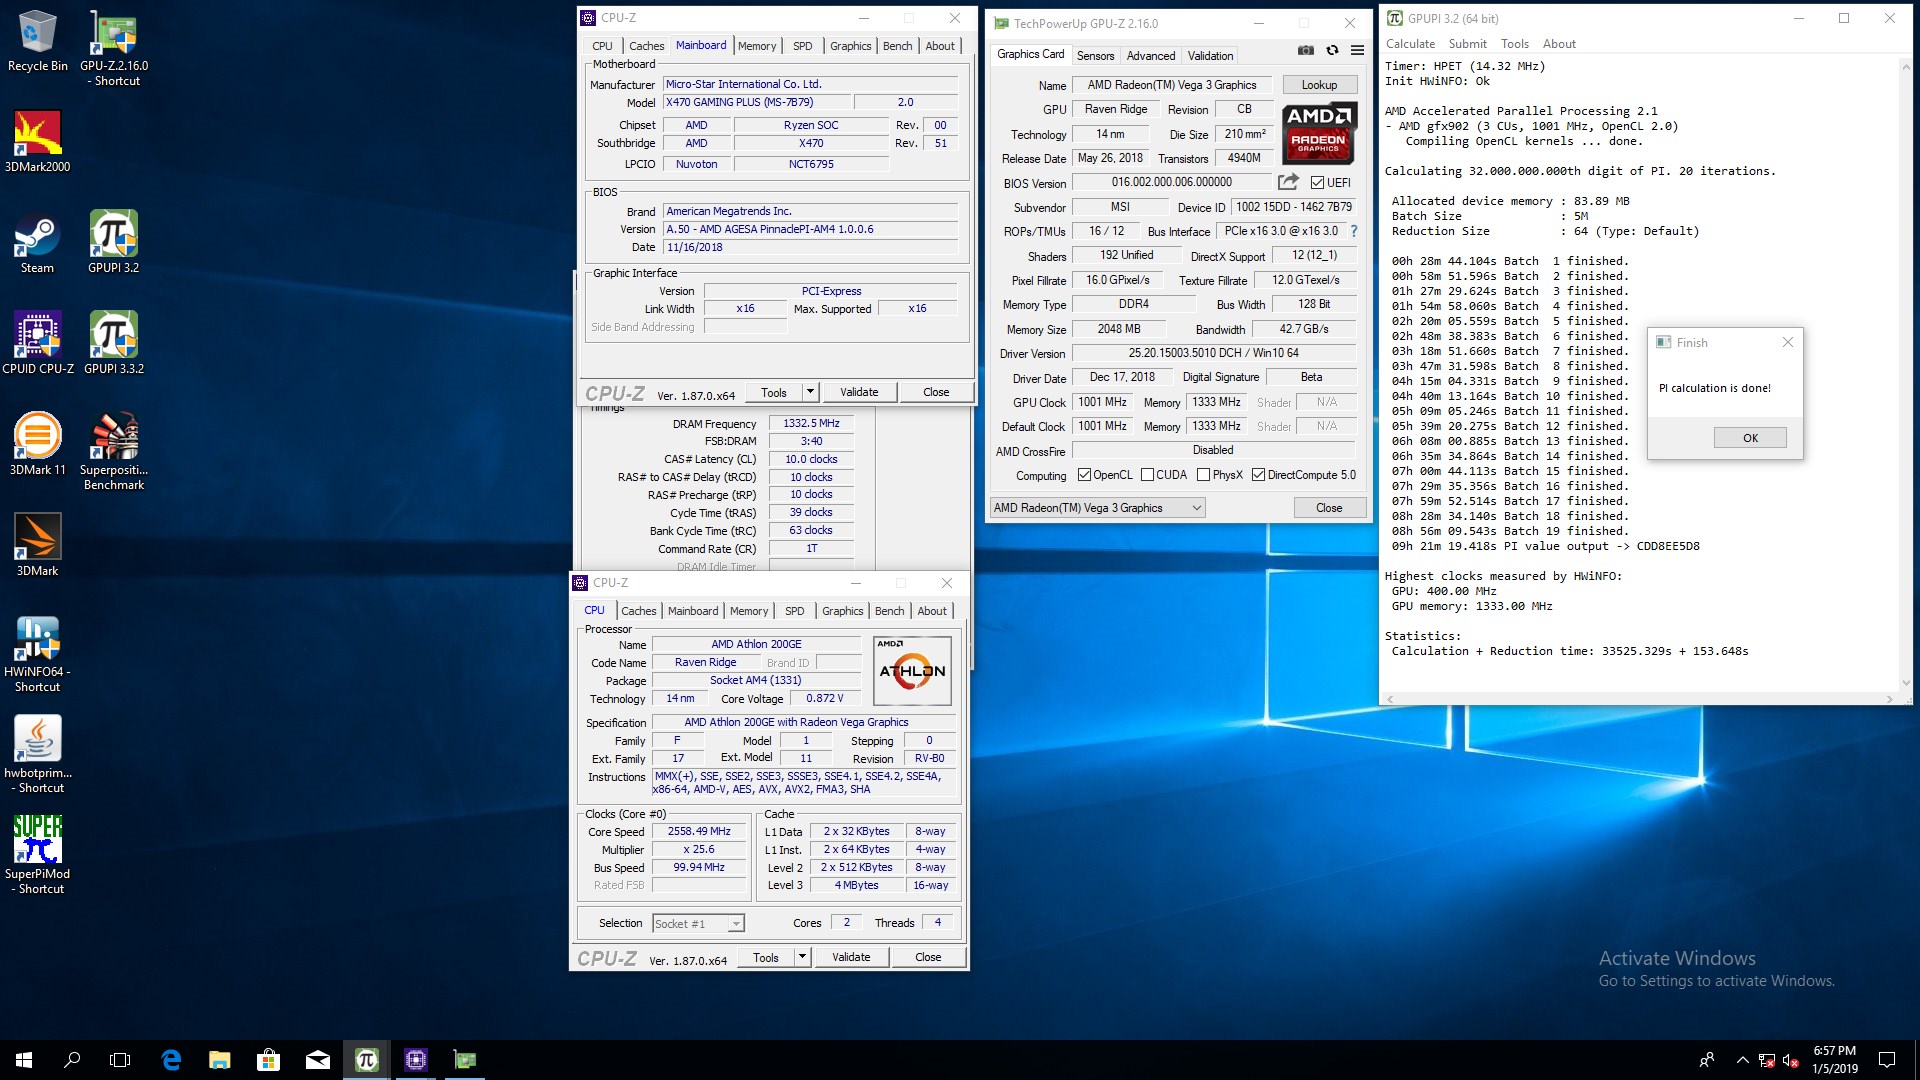This screenshot has width=1920, height=1080.
Task: Click GPU-Z refresh icon
Action: click(x=1332, y=50)
